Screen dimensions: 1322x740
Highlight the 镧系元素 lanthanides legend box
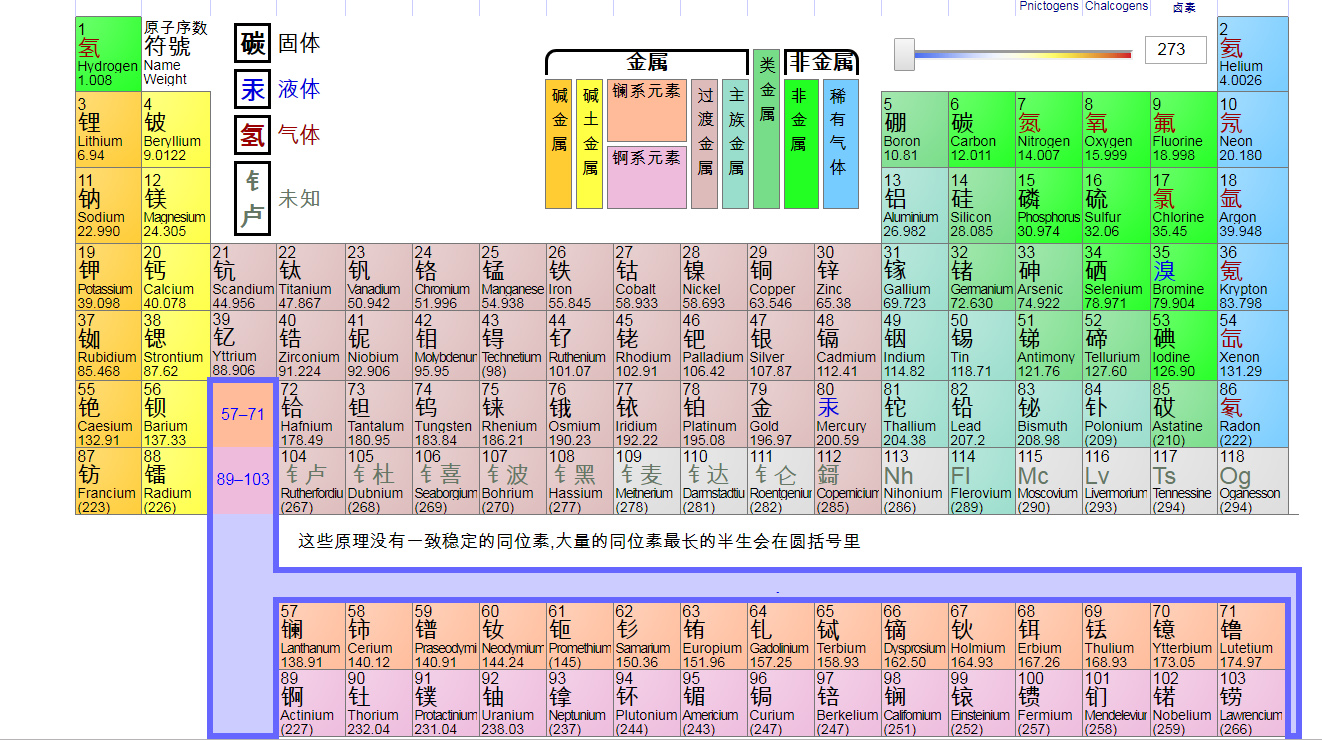pyautogui.click(x=646, y=110)
